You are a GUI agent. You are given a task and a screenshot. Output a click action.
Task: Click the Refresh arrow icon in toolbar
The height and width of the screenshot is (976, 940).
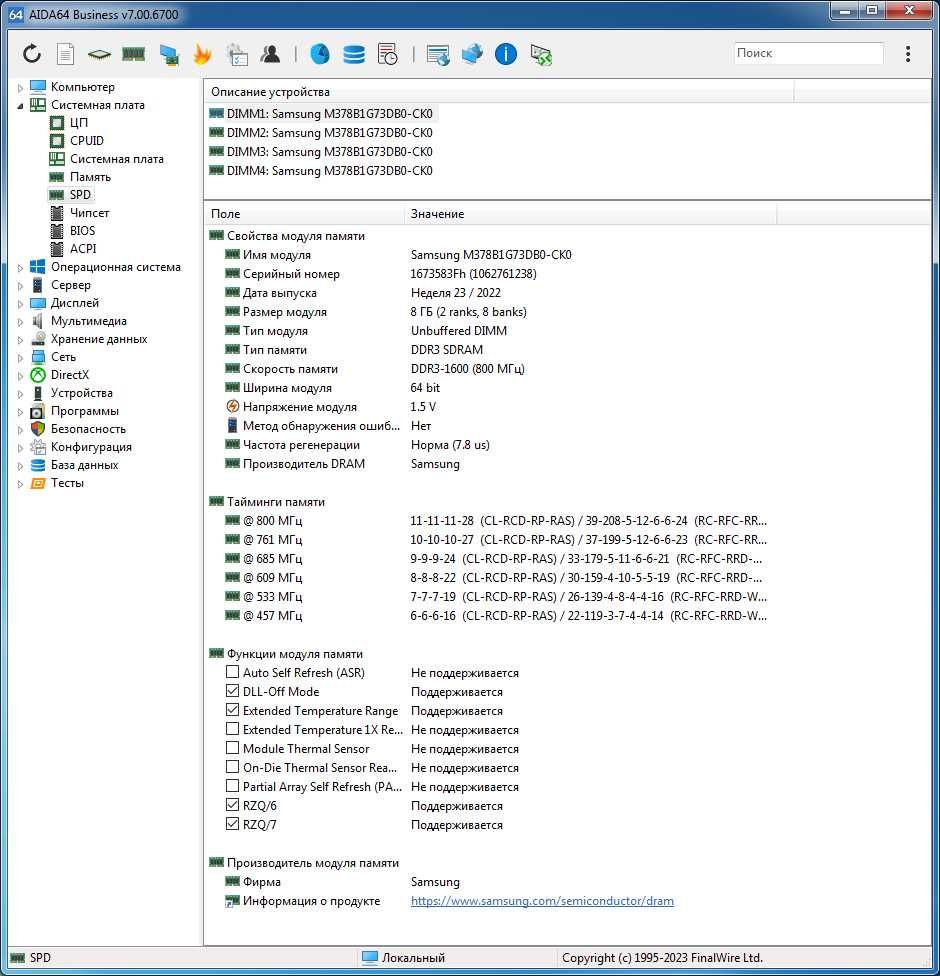click(x=32, y=54)
